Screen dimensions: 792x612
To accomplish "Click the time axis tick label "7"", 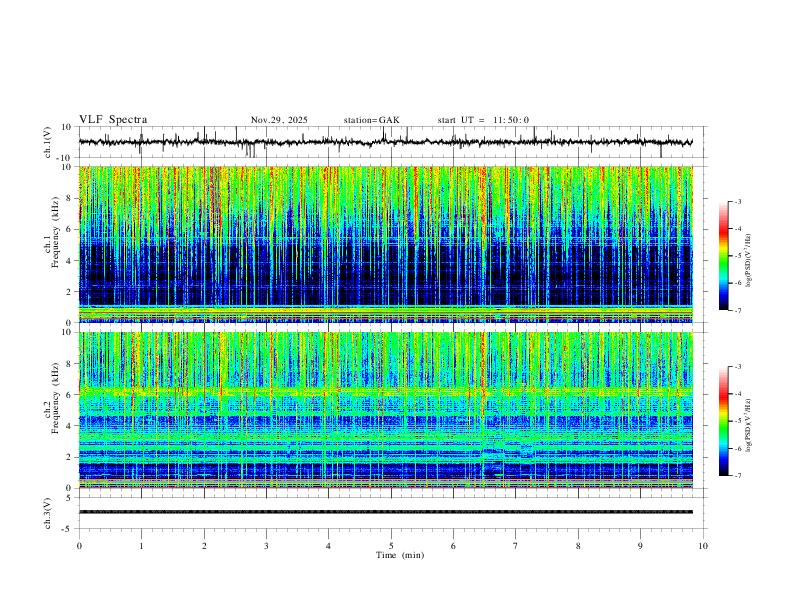I will pyautogui.click(x=516, y=546).
